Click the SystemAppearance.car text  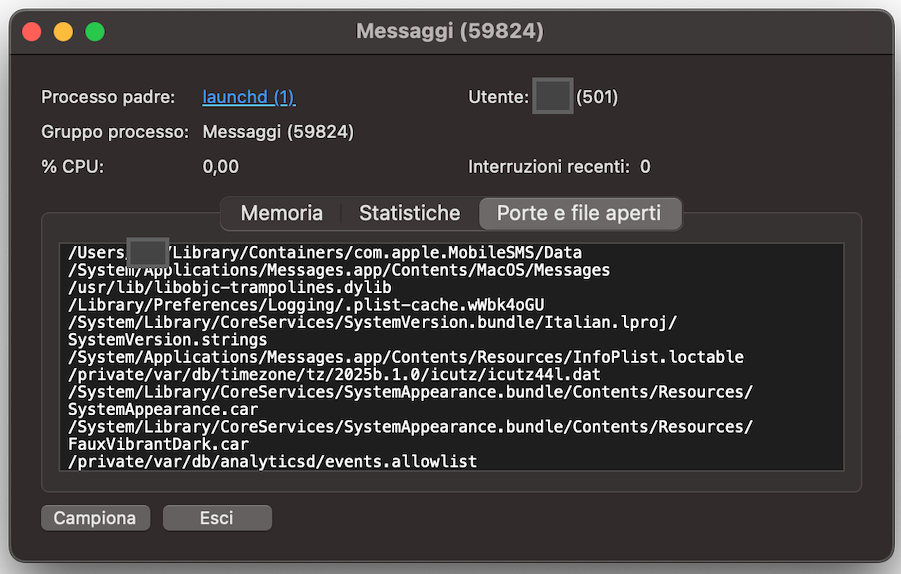(163, 409)
